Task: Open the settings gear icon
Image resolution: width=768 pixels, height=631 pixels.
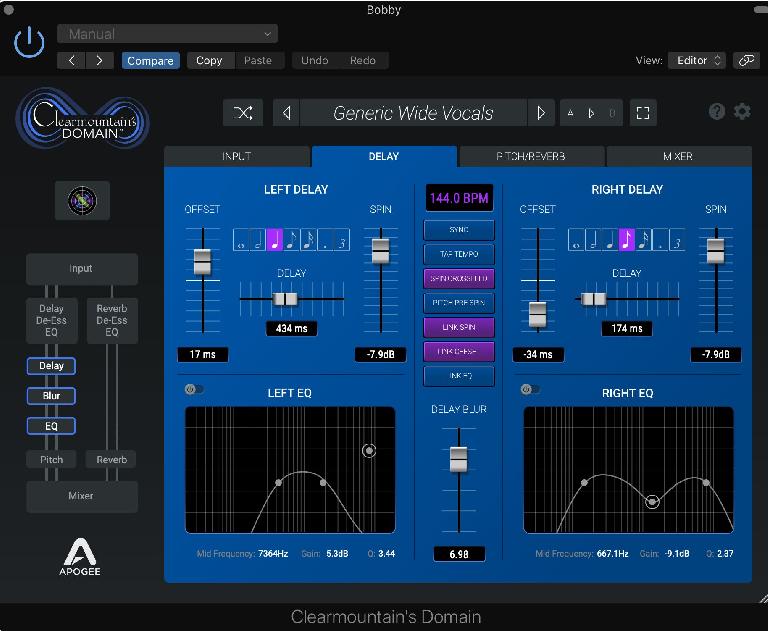Action: pyautogui.click(x=742, y=112)
